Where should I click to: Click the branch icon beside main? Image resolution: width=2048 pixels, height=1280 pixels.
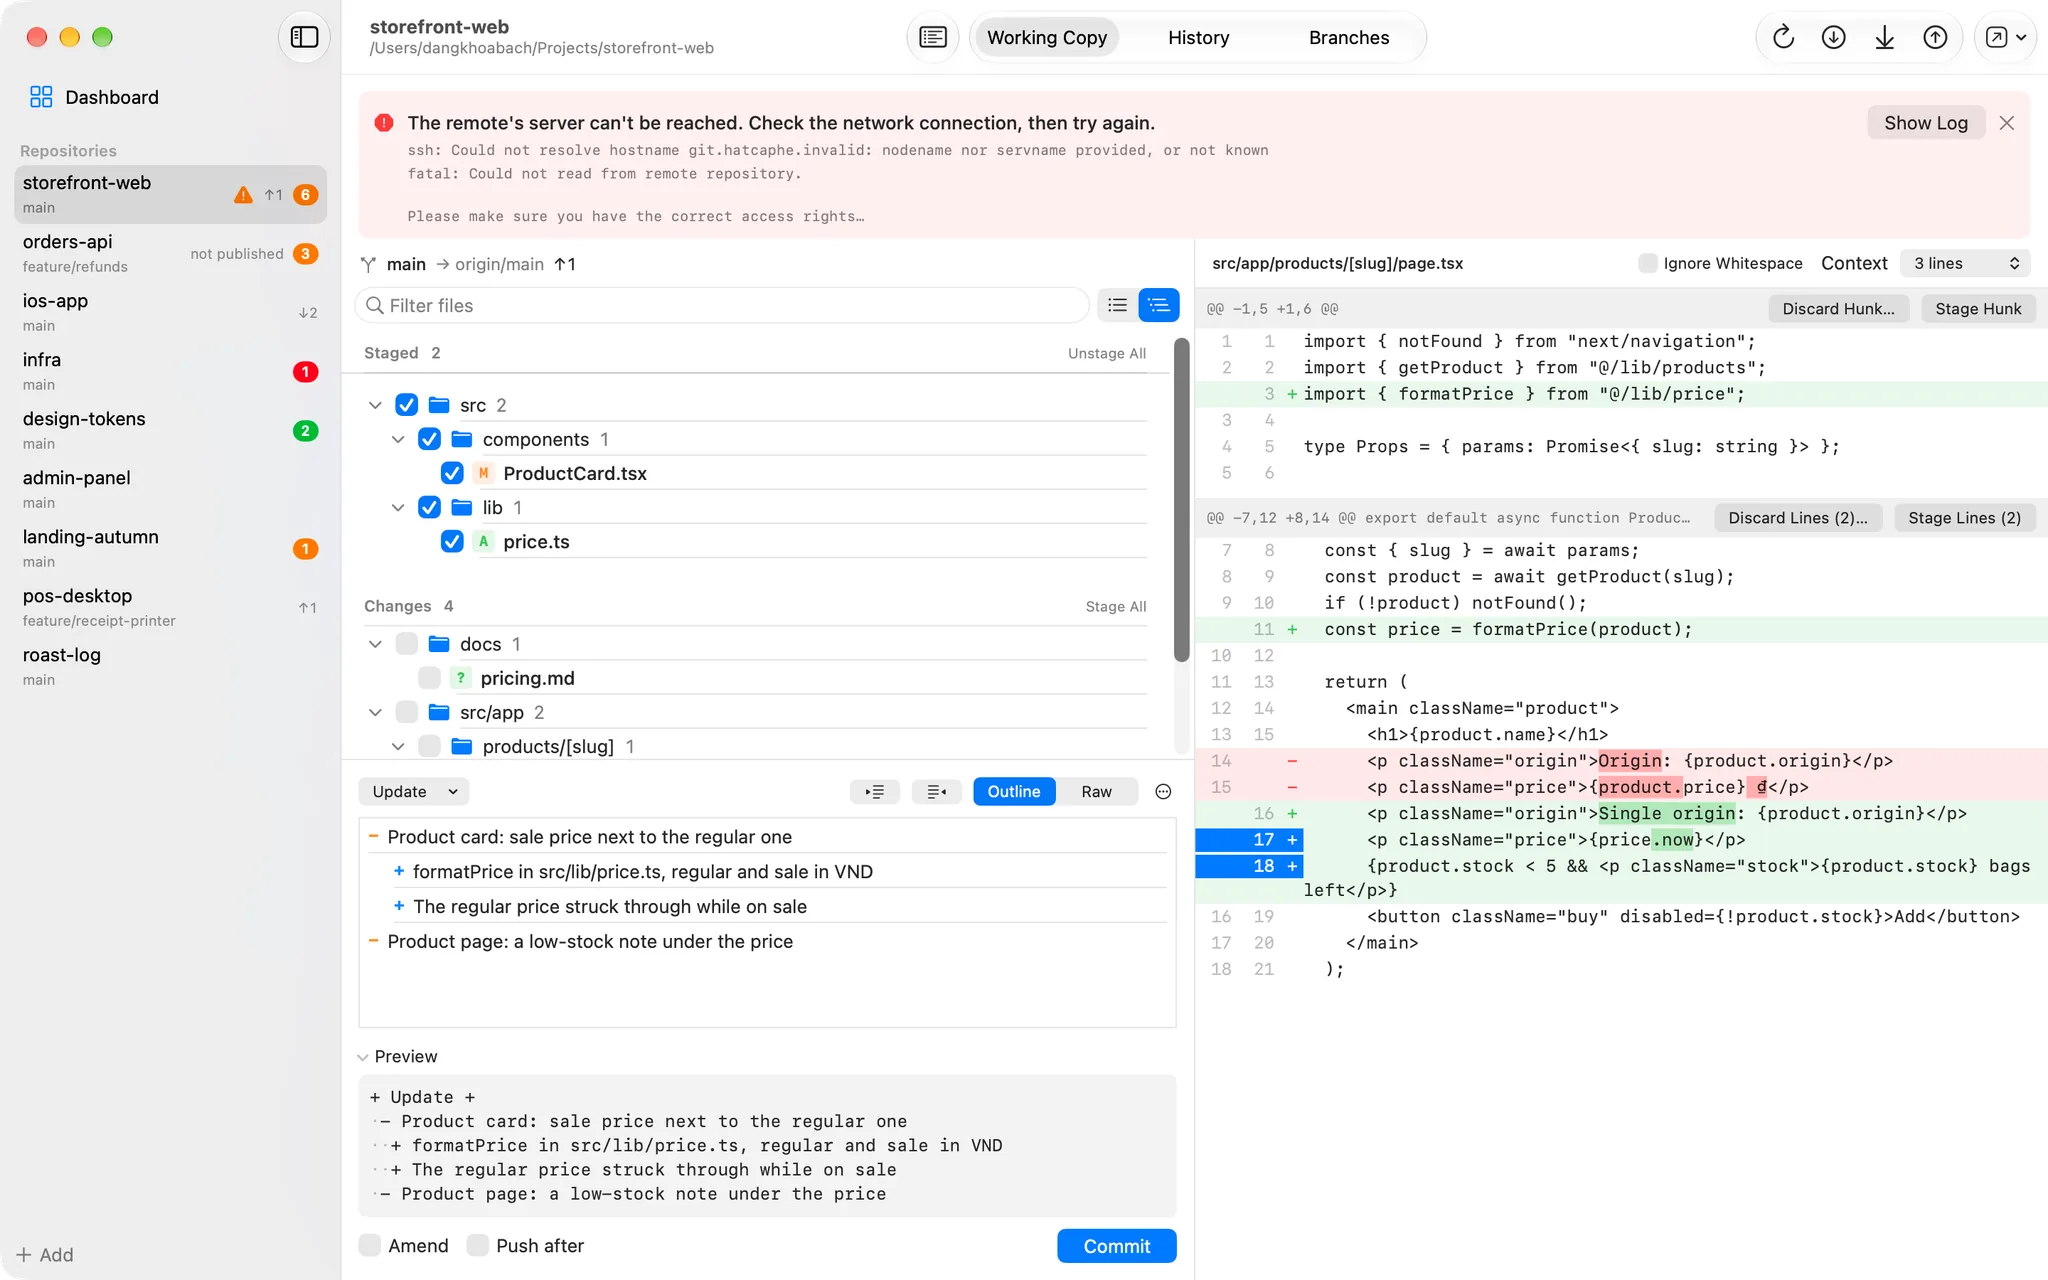tap(369, 264)
